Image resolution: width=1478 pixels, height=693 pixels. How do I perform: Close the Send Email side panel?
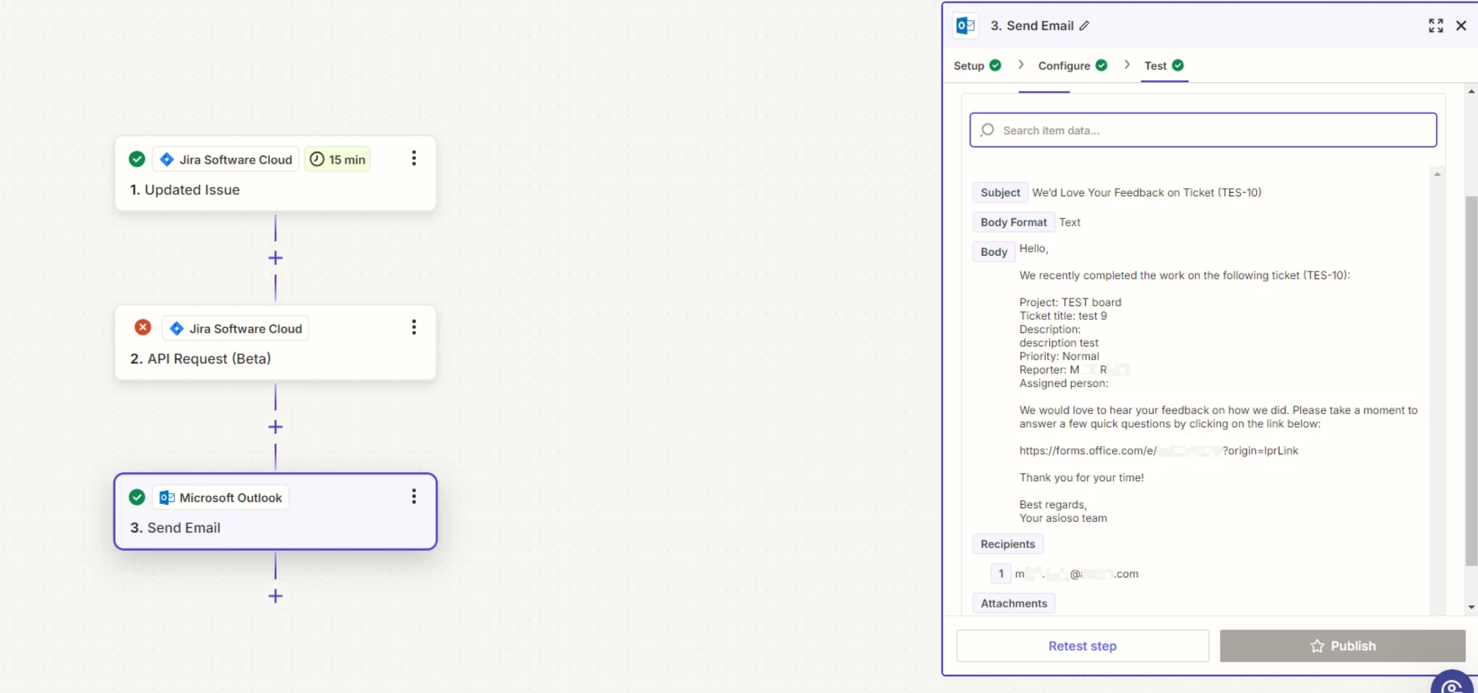(1461, 26)
